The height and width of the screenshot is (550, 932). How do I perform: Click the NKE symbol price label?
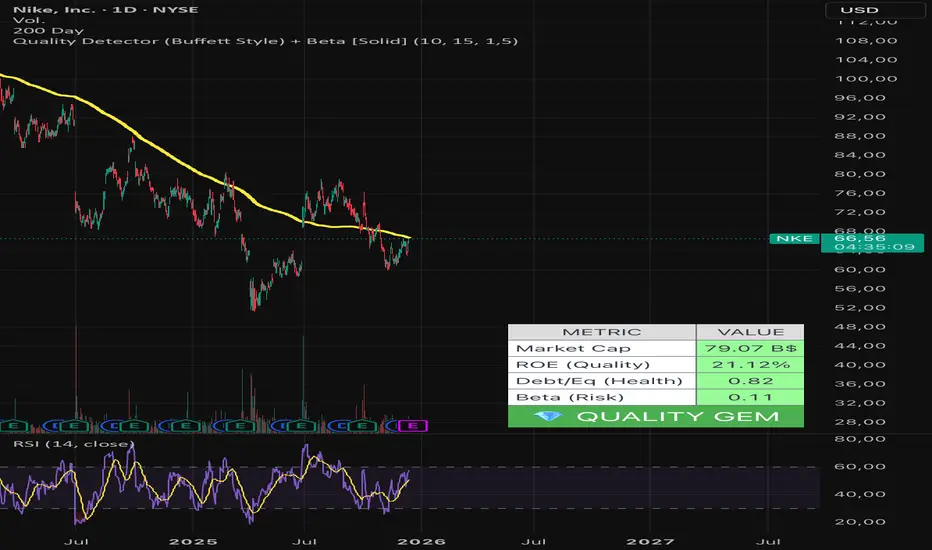[x=794, y=238]
